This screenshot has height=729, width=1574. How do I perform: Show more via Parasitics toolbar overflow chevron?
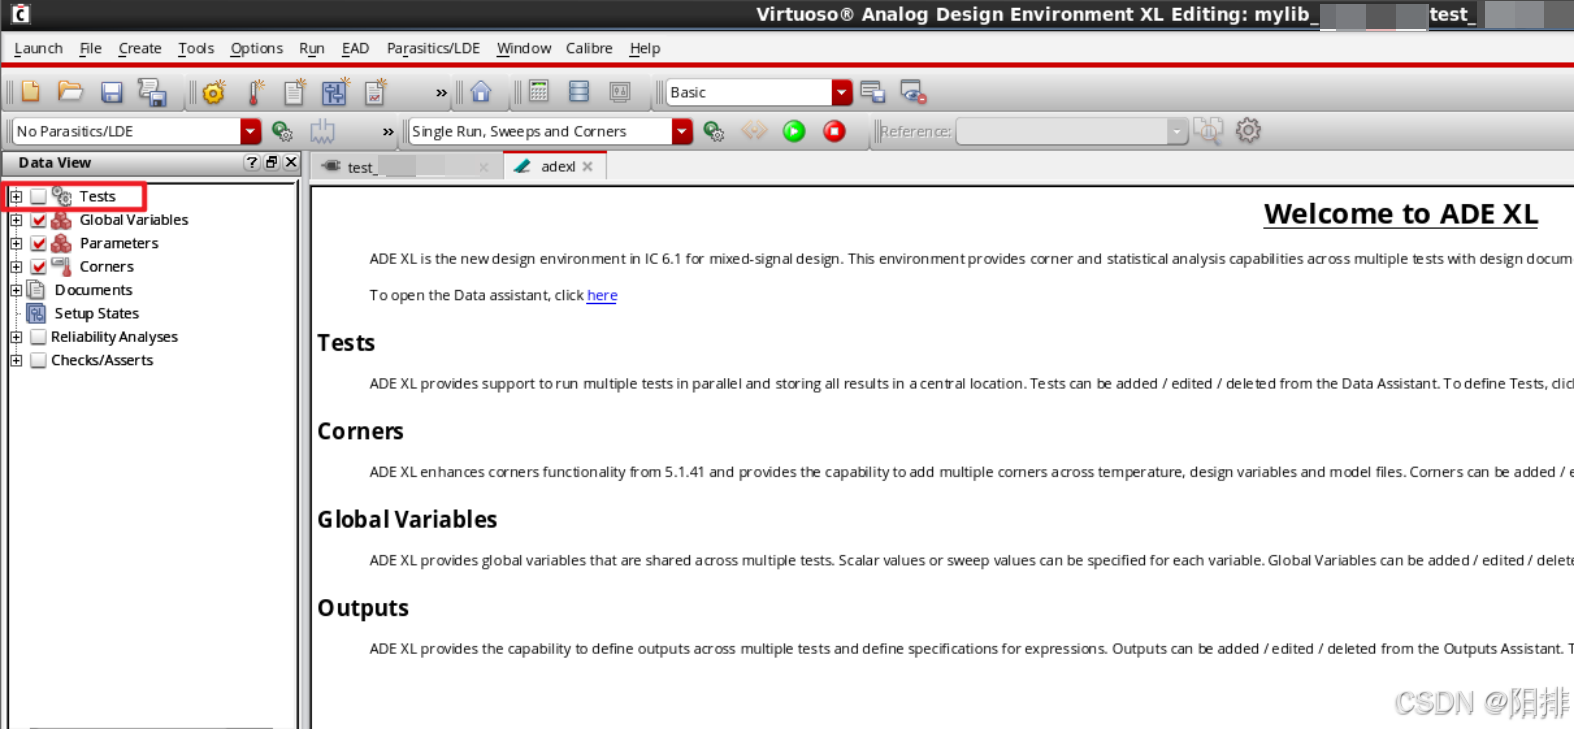388,132
